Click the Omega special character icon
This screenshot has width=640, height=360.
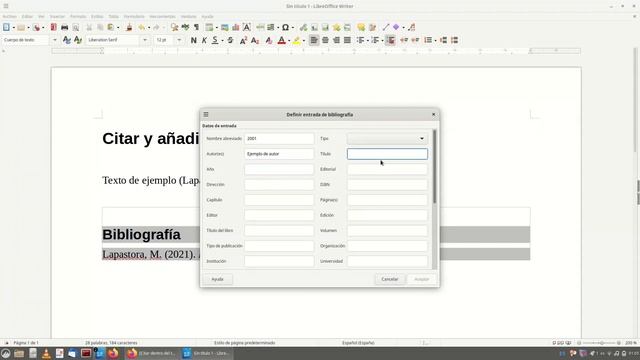coord(285,27)
